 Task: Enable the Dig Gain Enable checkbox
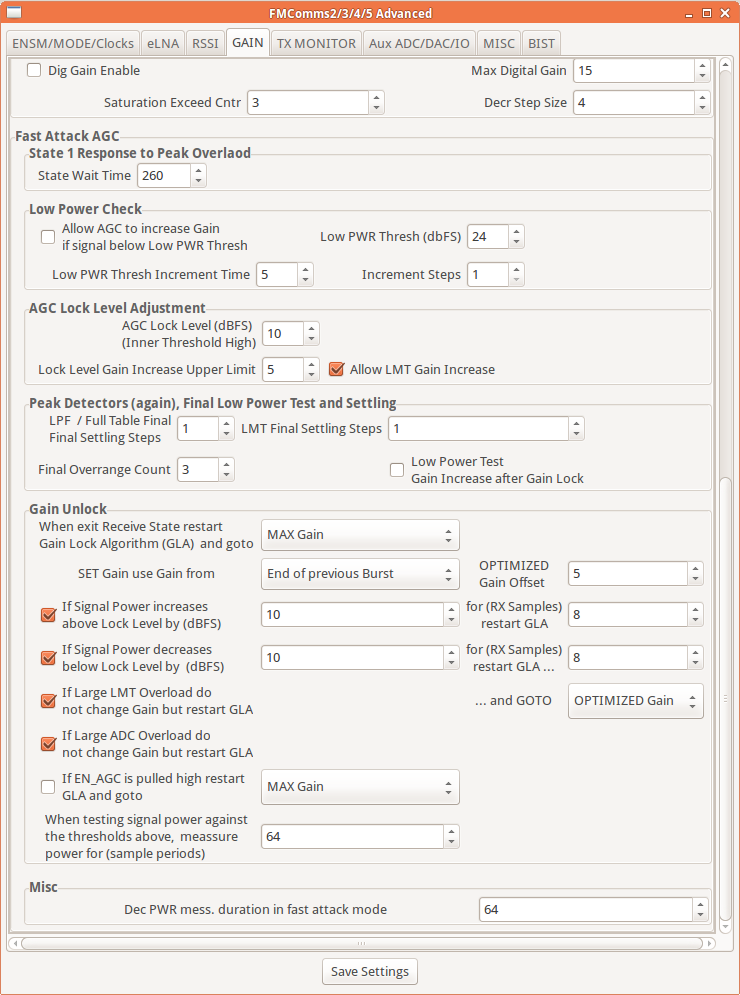click(34, 70)
